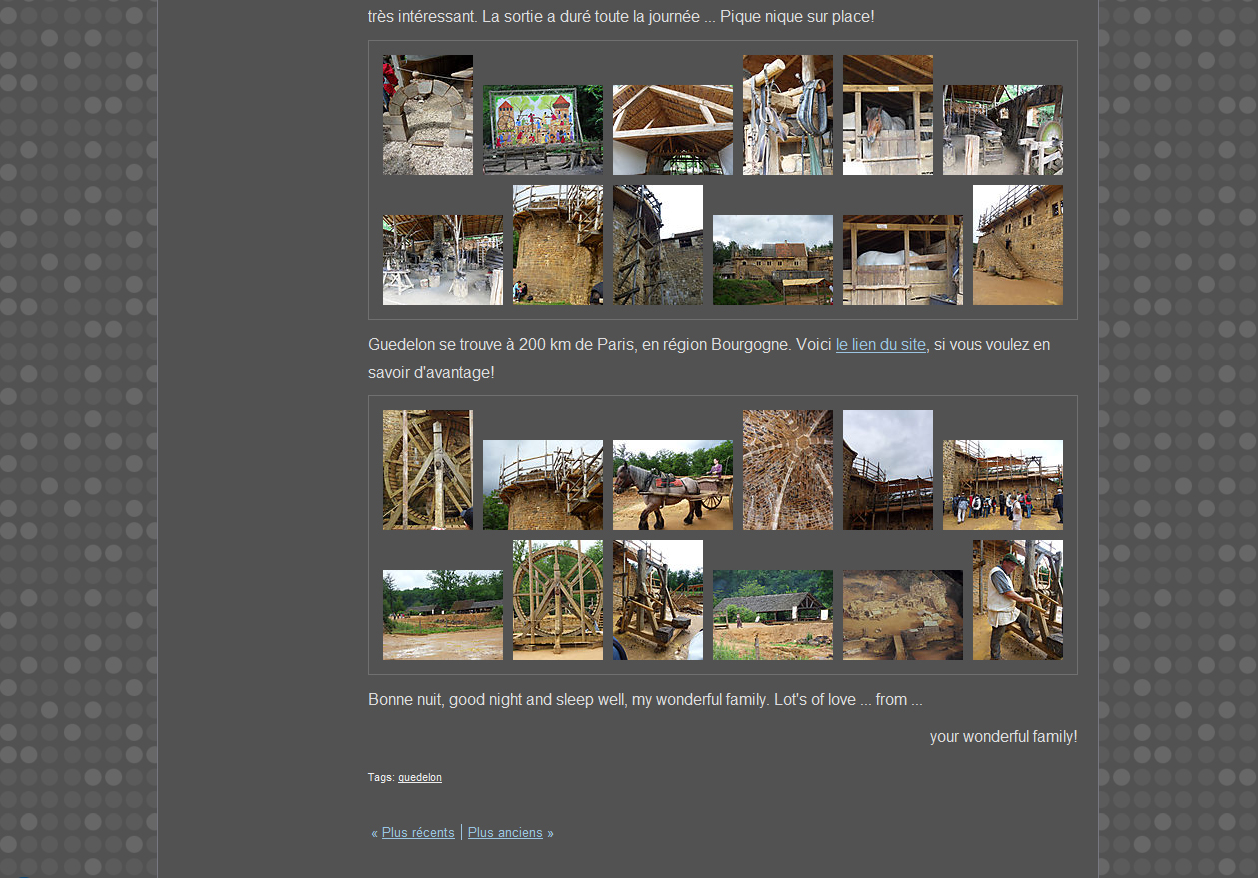This screenshot has height=878, width=1258.
Task: Open the hanging horse harness photo
Action: [x=788, y=115]
